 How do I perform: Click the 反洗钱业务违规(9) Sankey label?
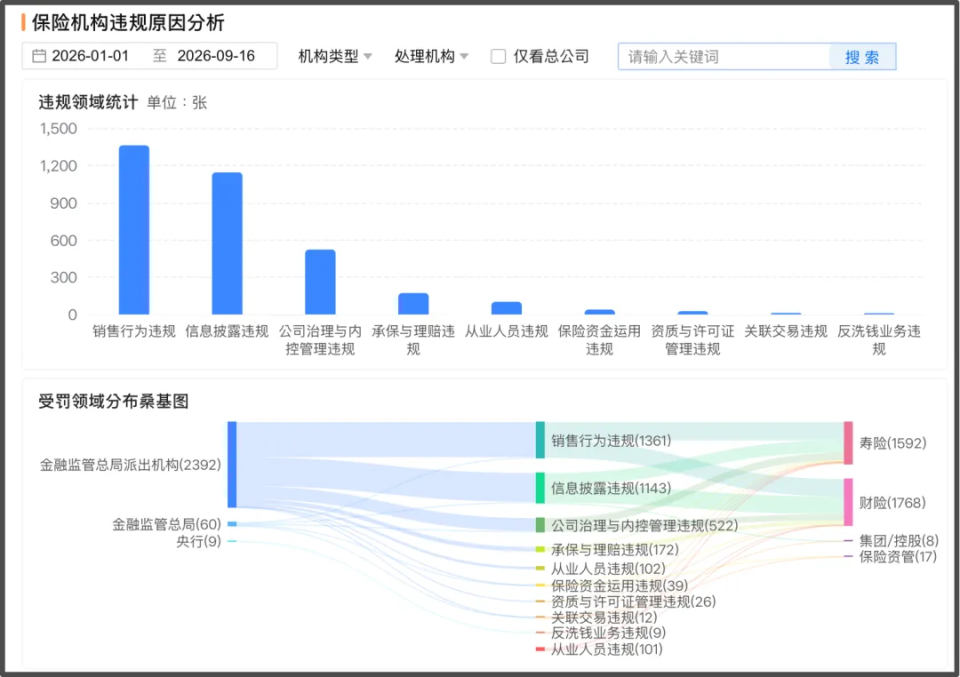point(608,633)
